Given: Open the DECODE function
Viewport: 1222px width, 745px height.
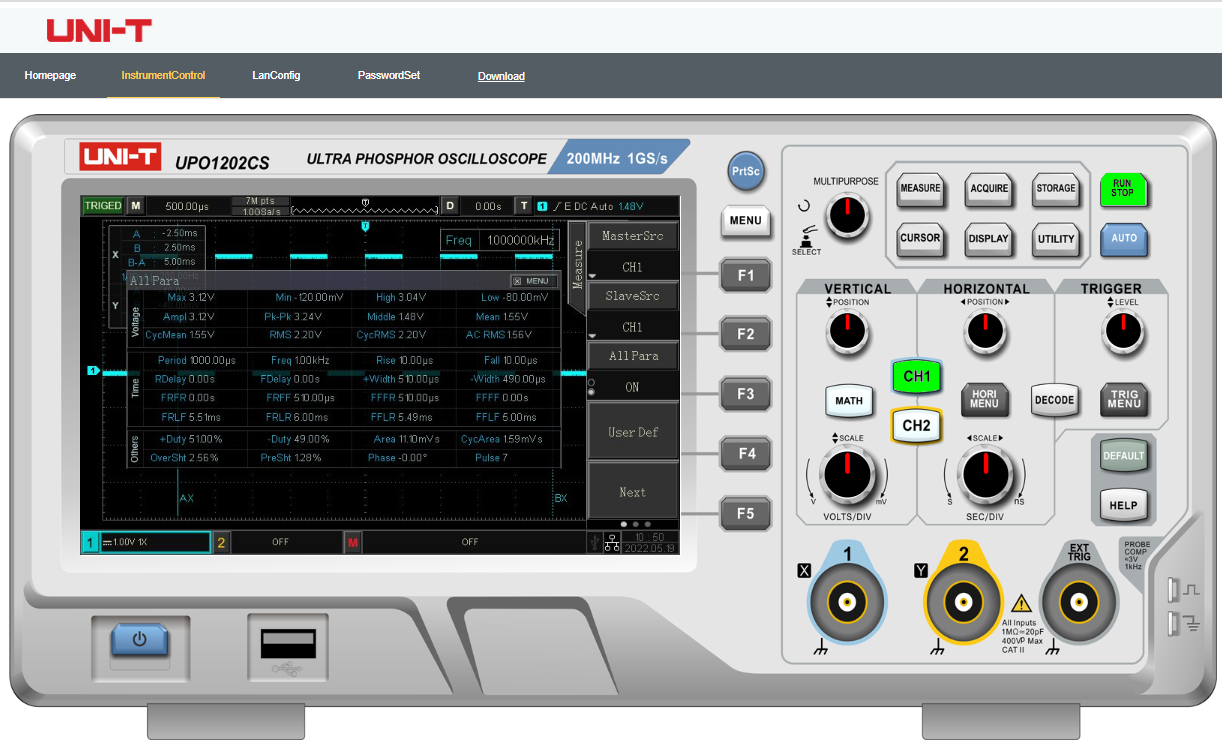Looking at the screenshot, I should coord(1055,400).
